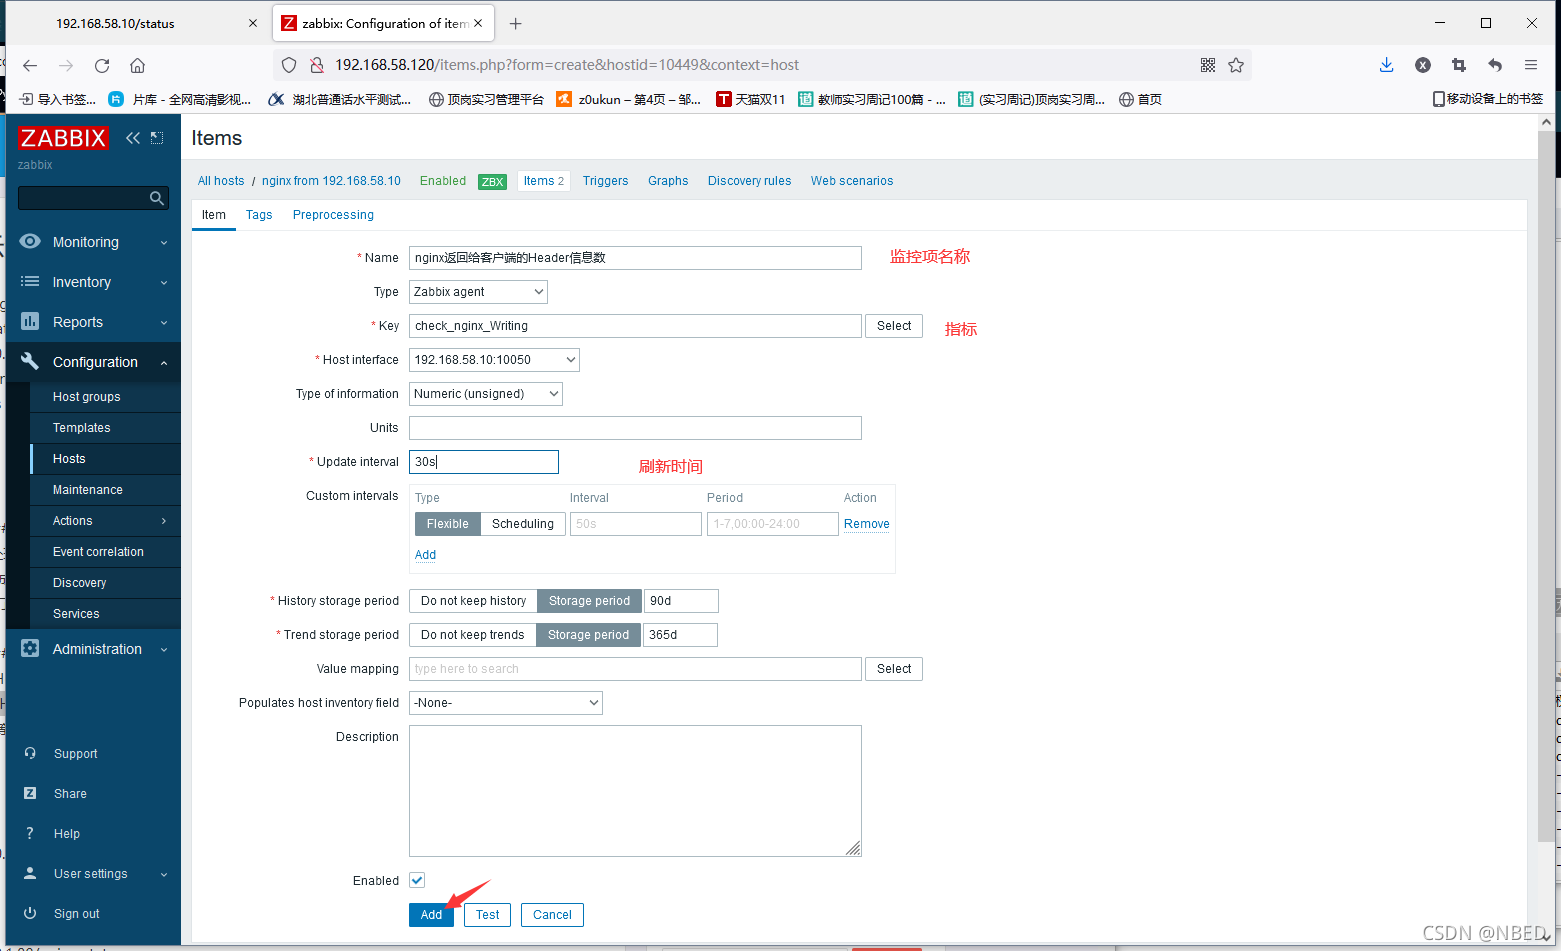
Task: Reload the page with refresh icon
Action: coord(102,65)
